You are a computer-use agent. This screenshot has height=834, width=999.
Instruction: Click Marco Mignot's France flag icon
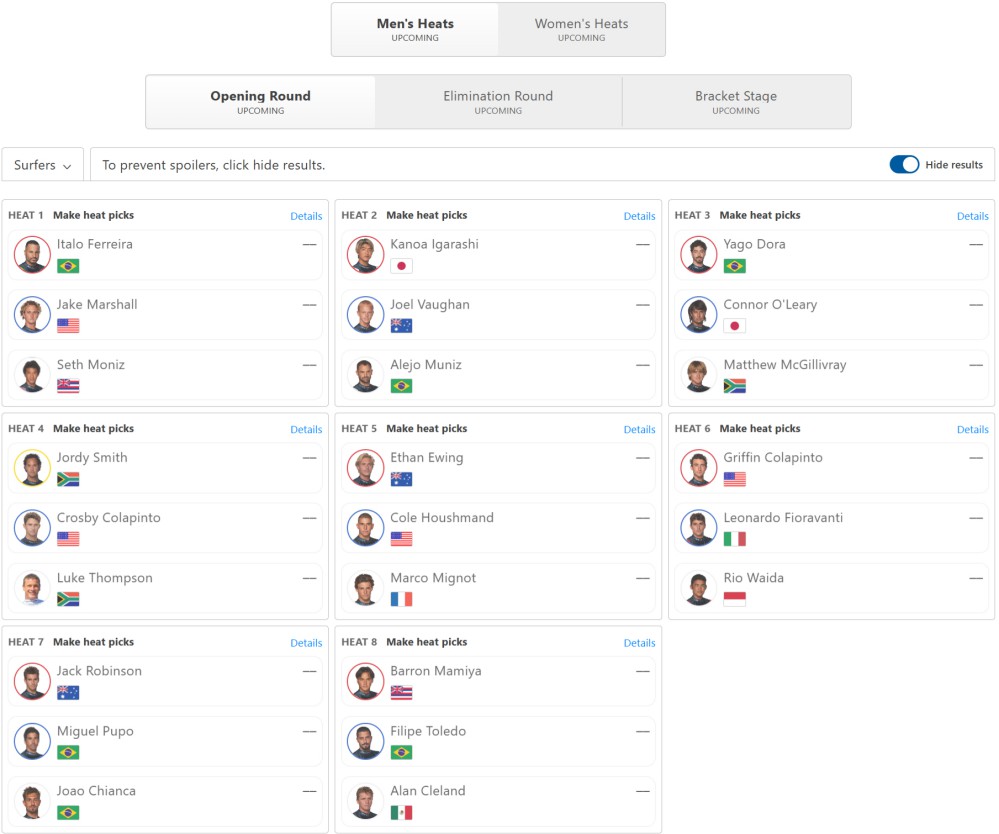(x=401, y=599)
